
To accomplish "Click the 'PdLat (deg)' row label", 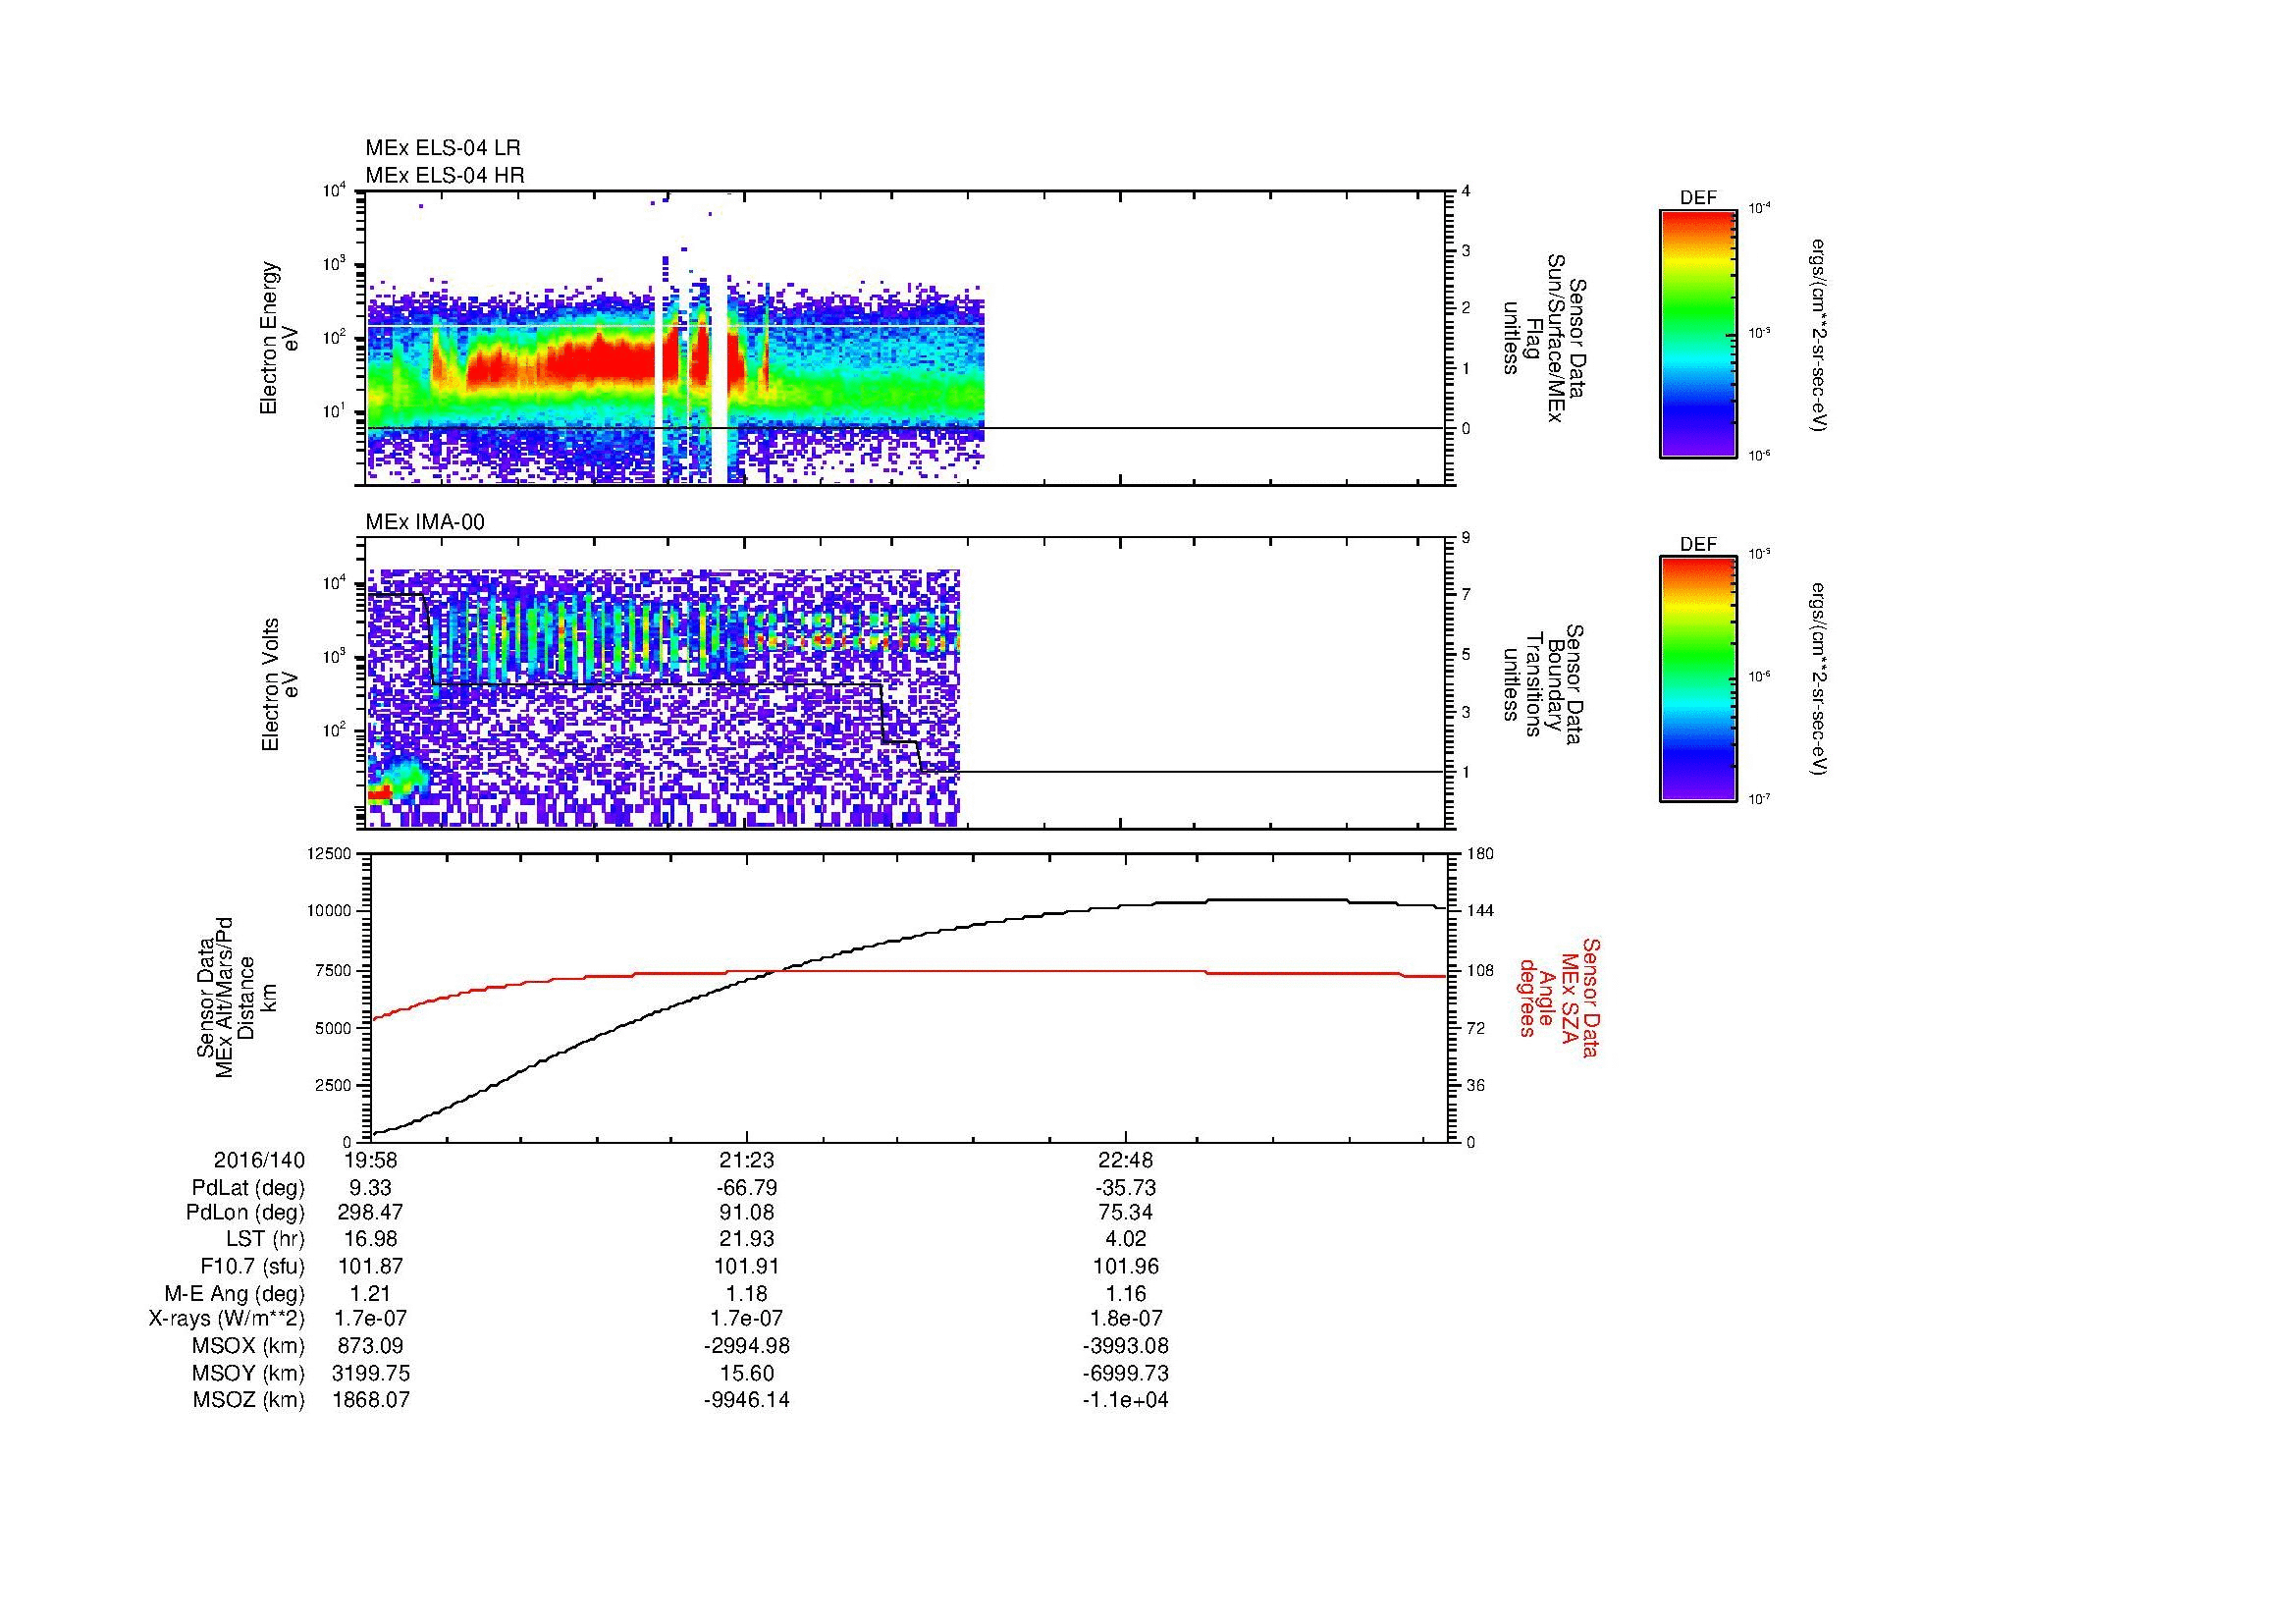I will pos(248,1188).
